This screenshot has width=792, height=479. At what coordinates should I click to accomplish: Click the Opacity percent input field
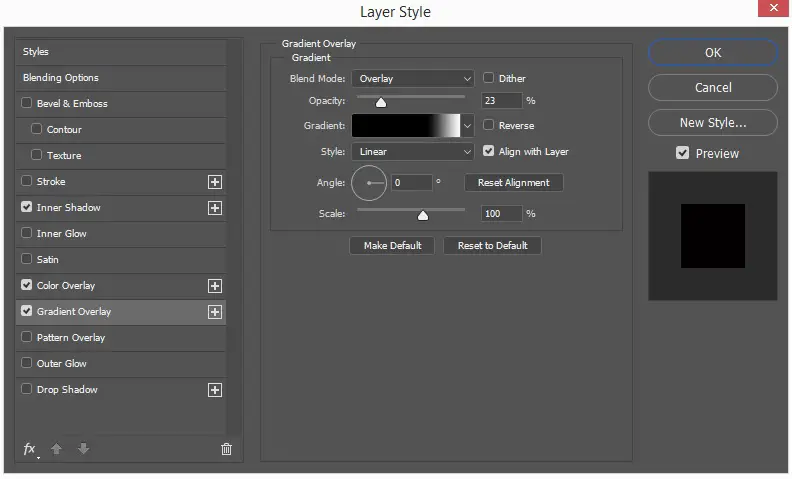click(x=502, y=101)
